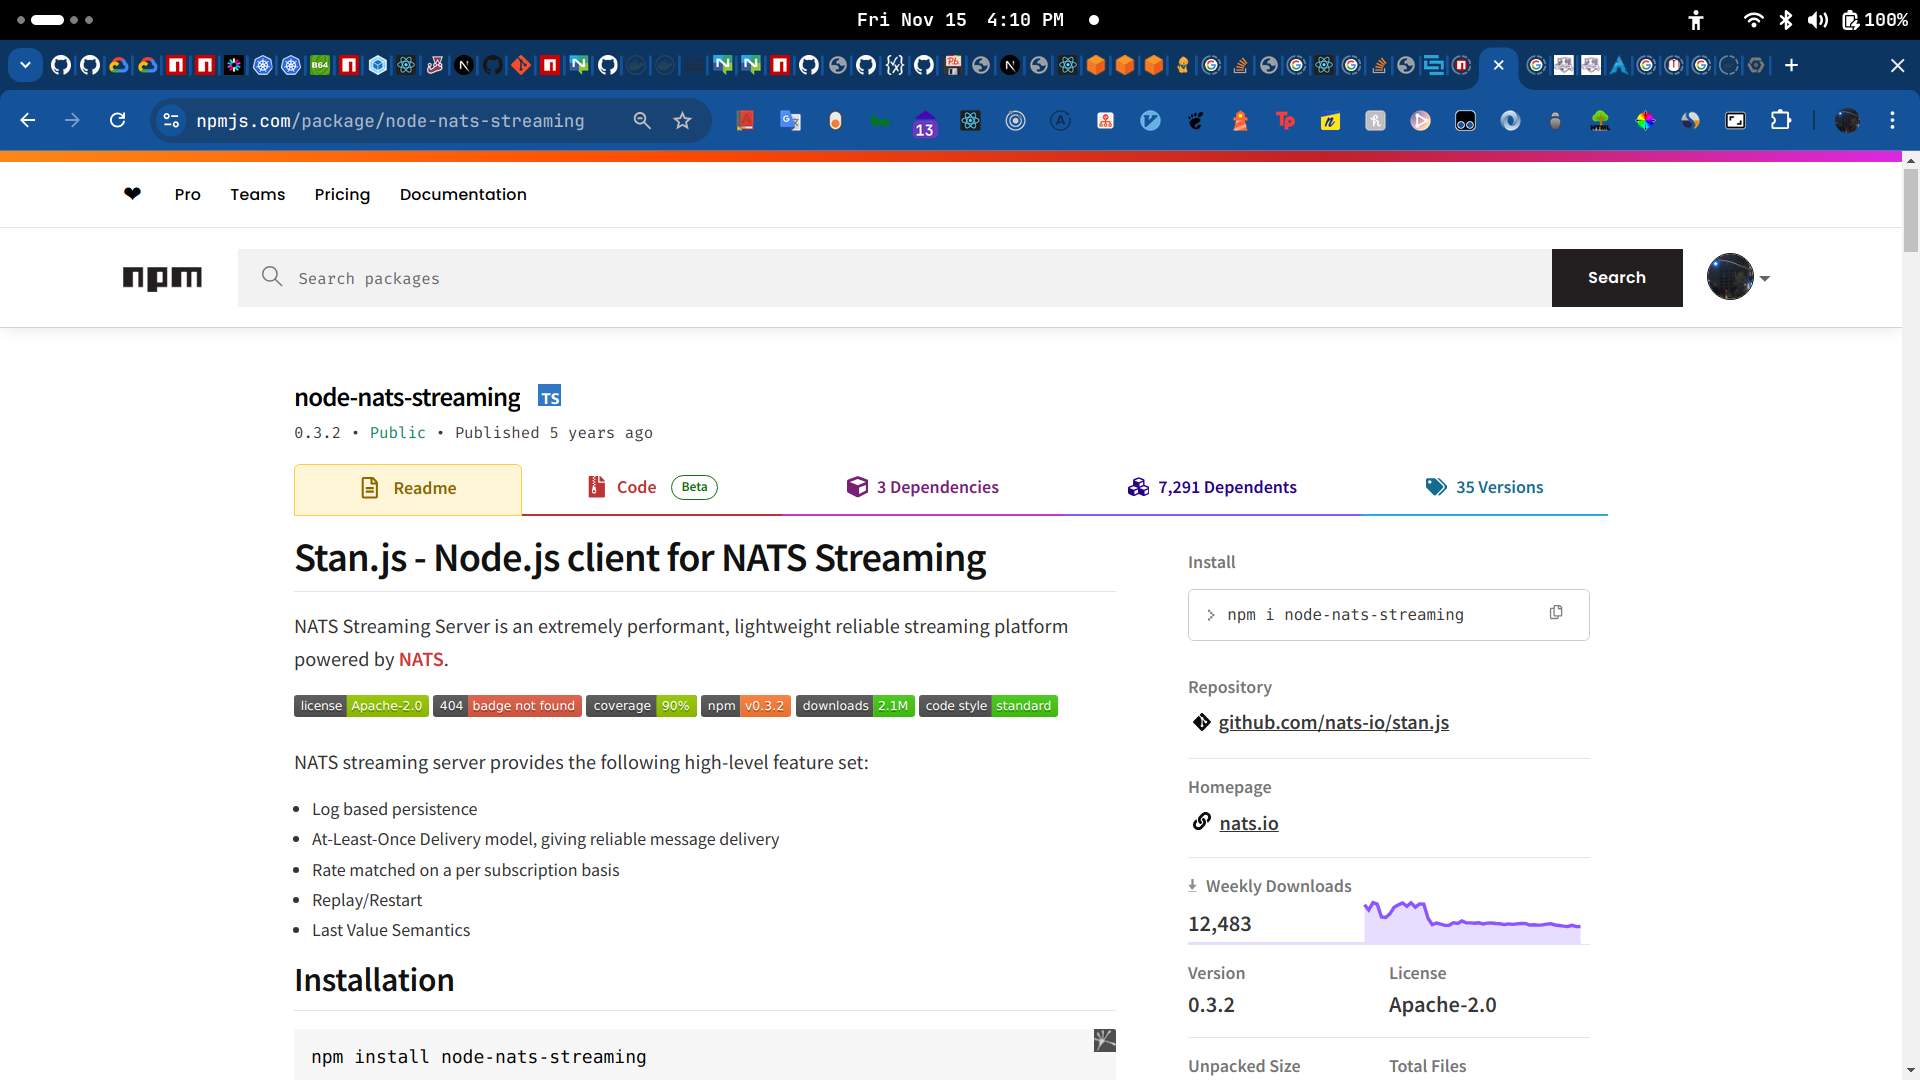Click the volume icon in menu bar
Viewport: 1920px width, 1080px height.
pos(1818,20)
